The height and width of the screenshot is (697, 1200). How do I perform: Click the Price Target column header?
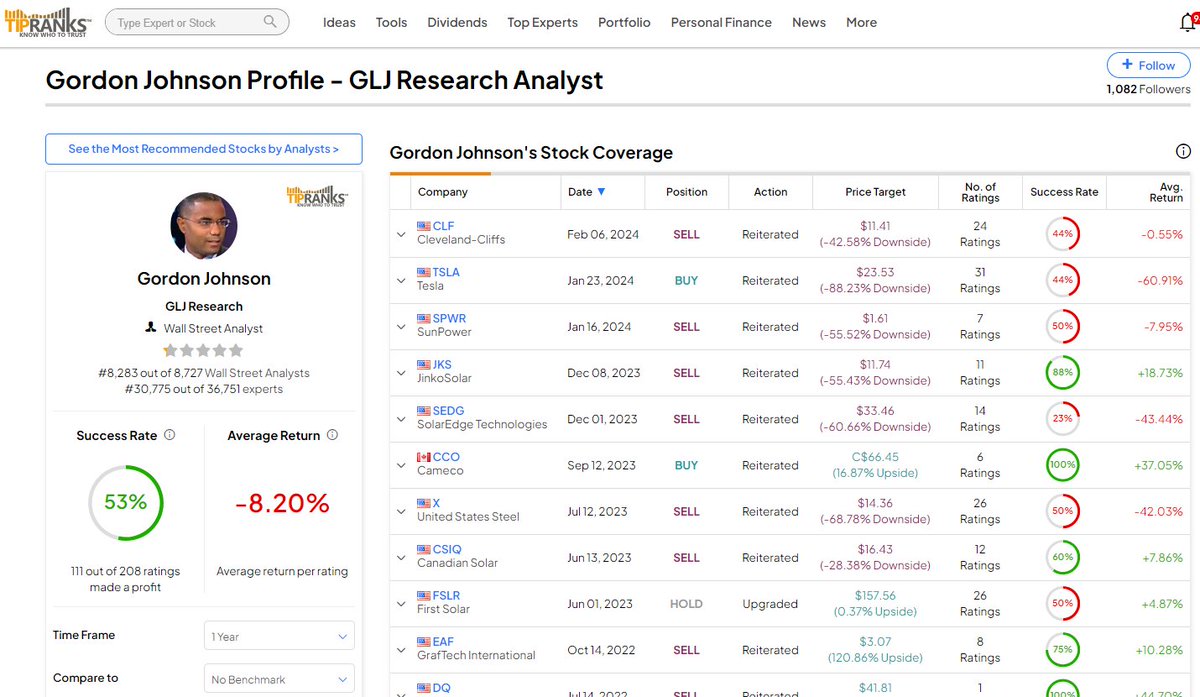tap(875, 192)
